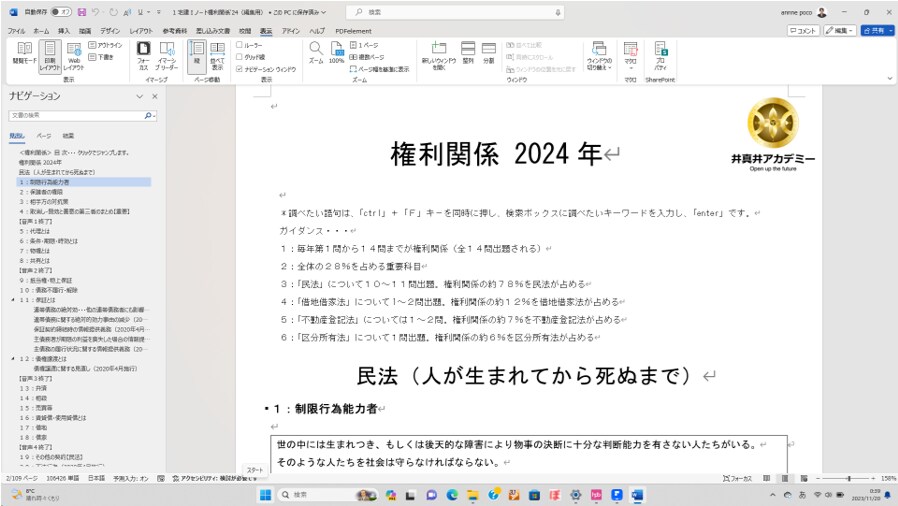Jump to 5：代理とは heading

pos(35,231)
